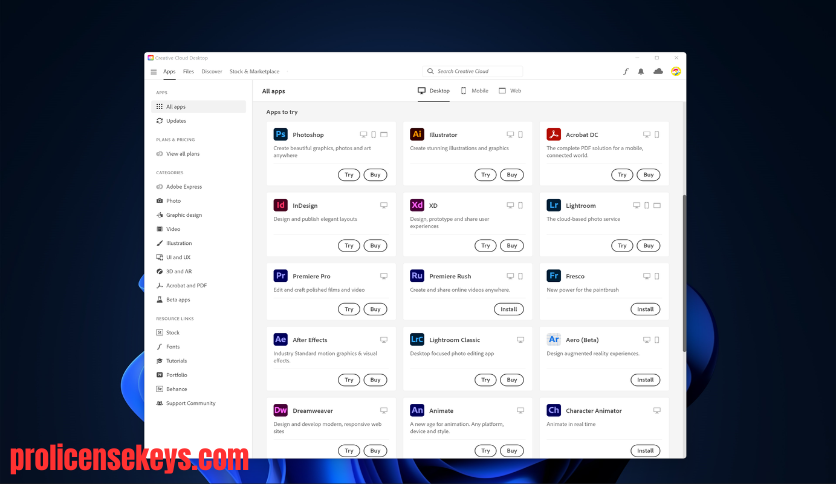Click the Creative Cloud title bar logo
Viewport: 836px width, 484px height.
[151, 58]
